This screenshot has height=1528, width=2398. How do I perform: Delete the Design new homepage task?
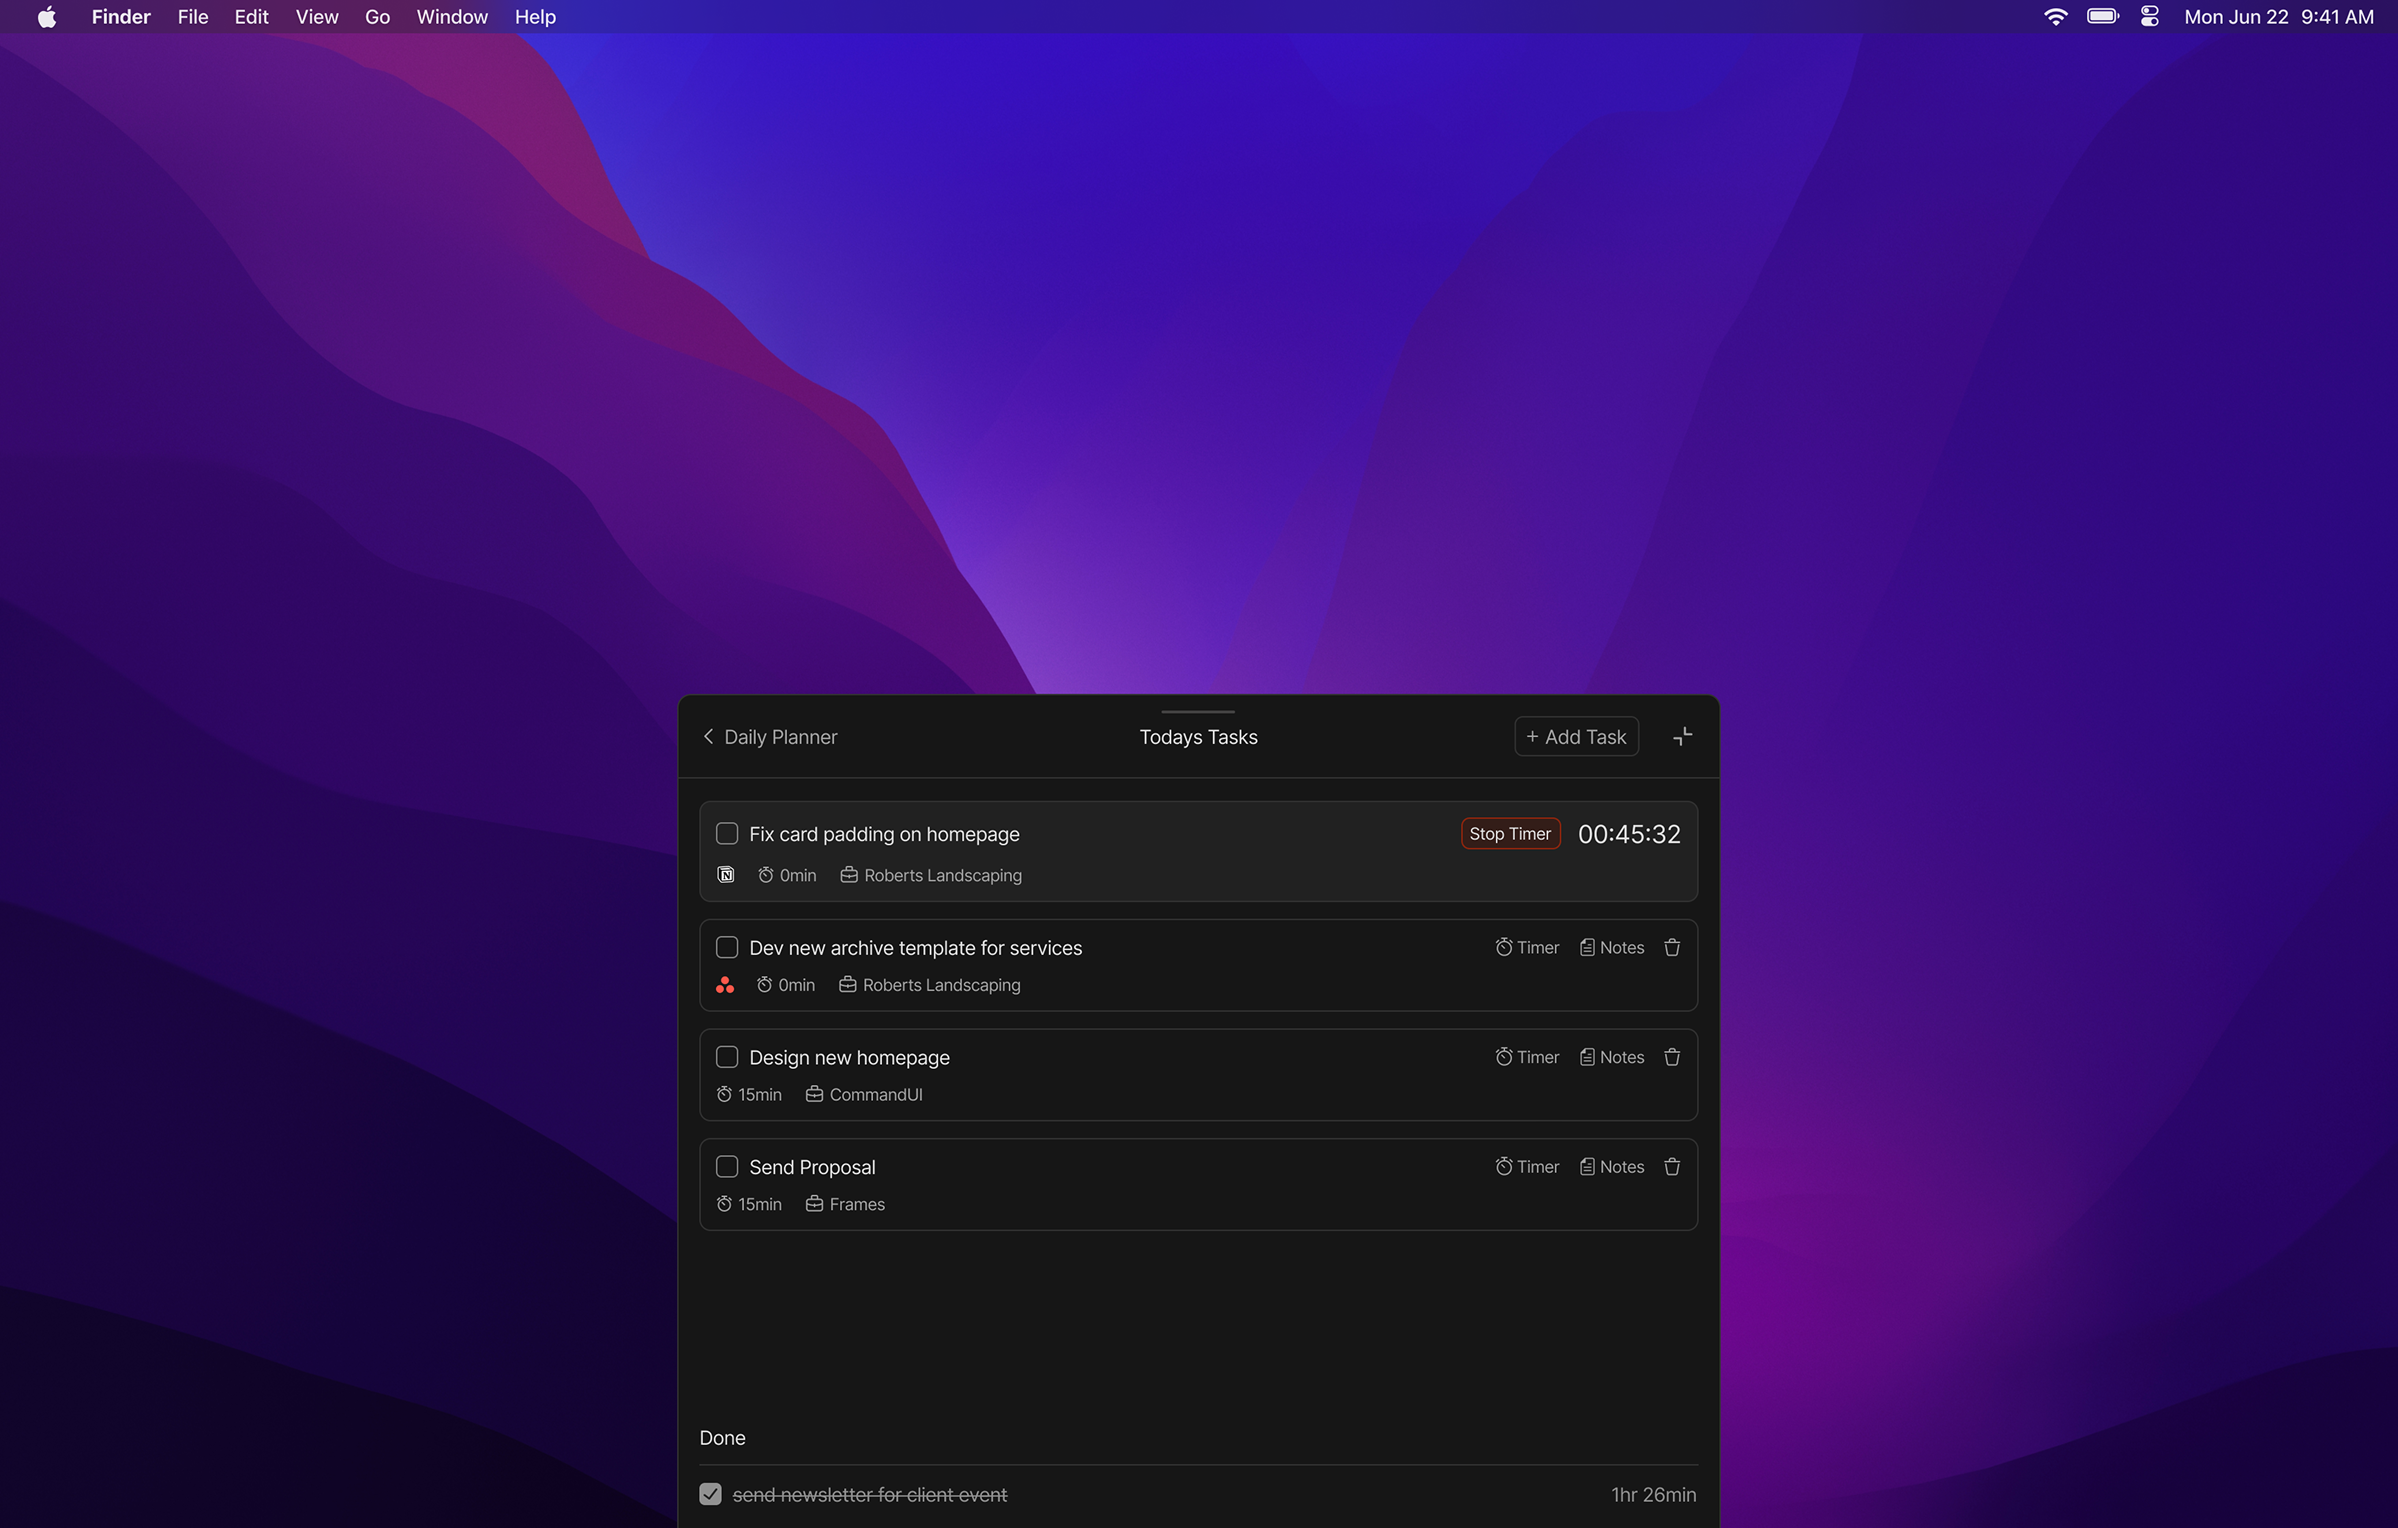[1671, 1057]
